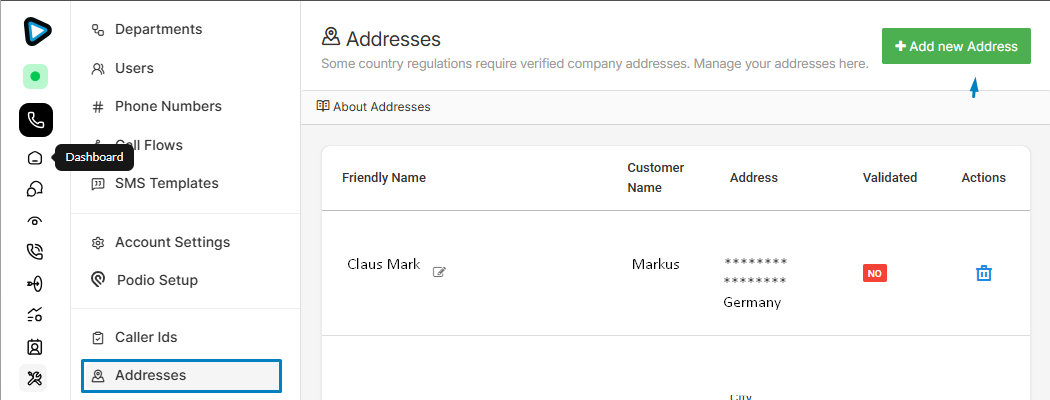
Task: Select the wrench and screwdriver tools icon
Action: coord(35,378)
